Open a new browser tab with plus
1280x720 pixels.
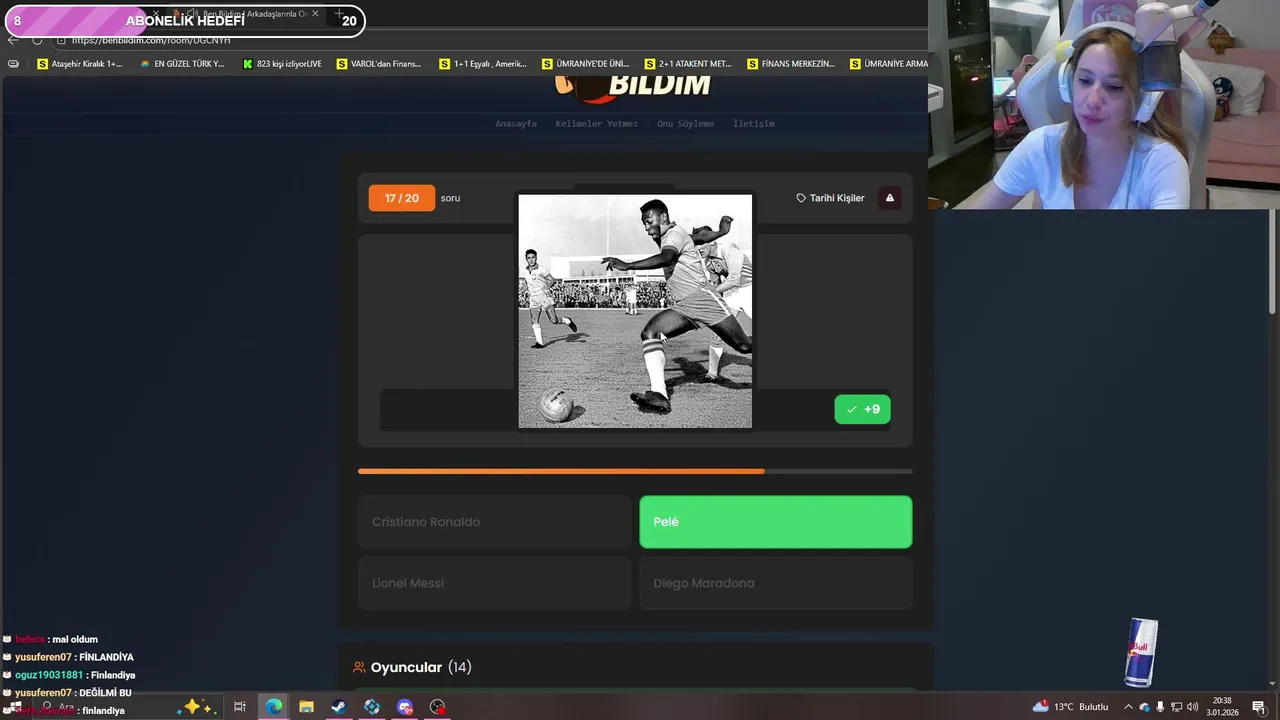340,14
